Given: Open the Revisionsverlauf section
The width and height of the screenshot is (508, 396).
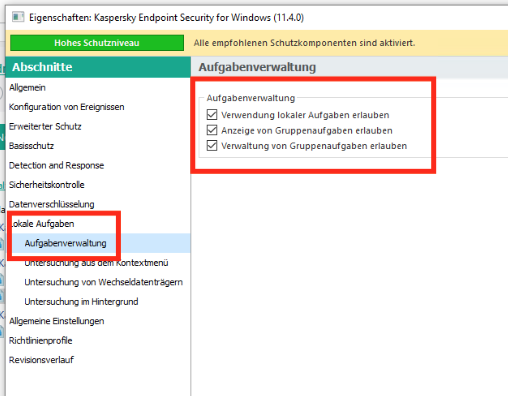Looking at the screenshot, I should 41,360.
